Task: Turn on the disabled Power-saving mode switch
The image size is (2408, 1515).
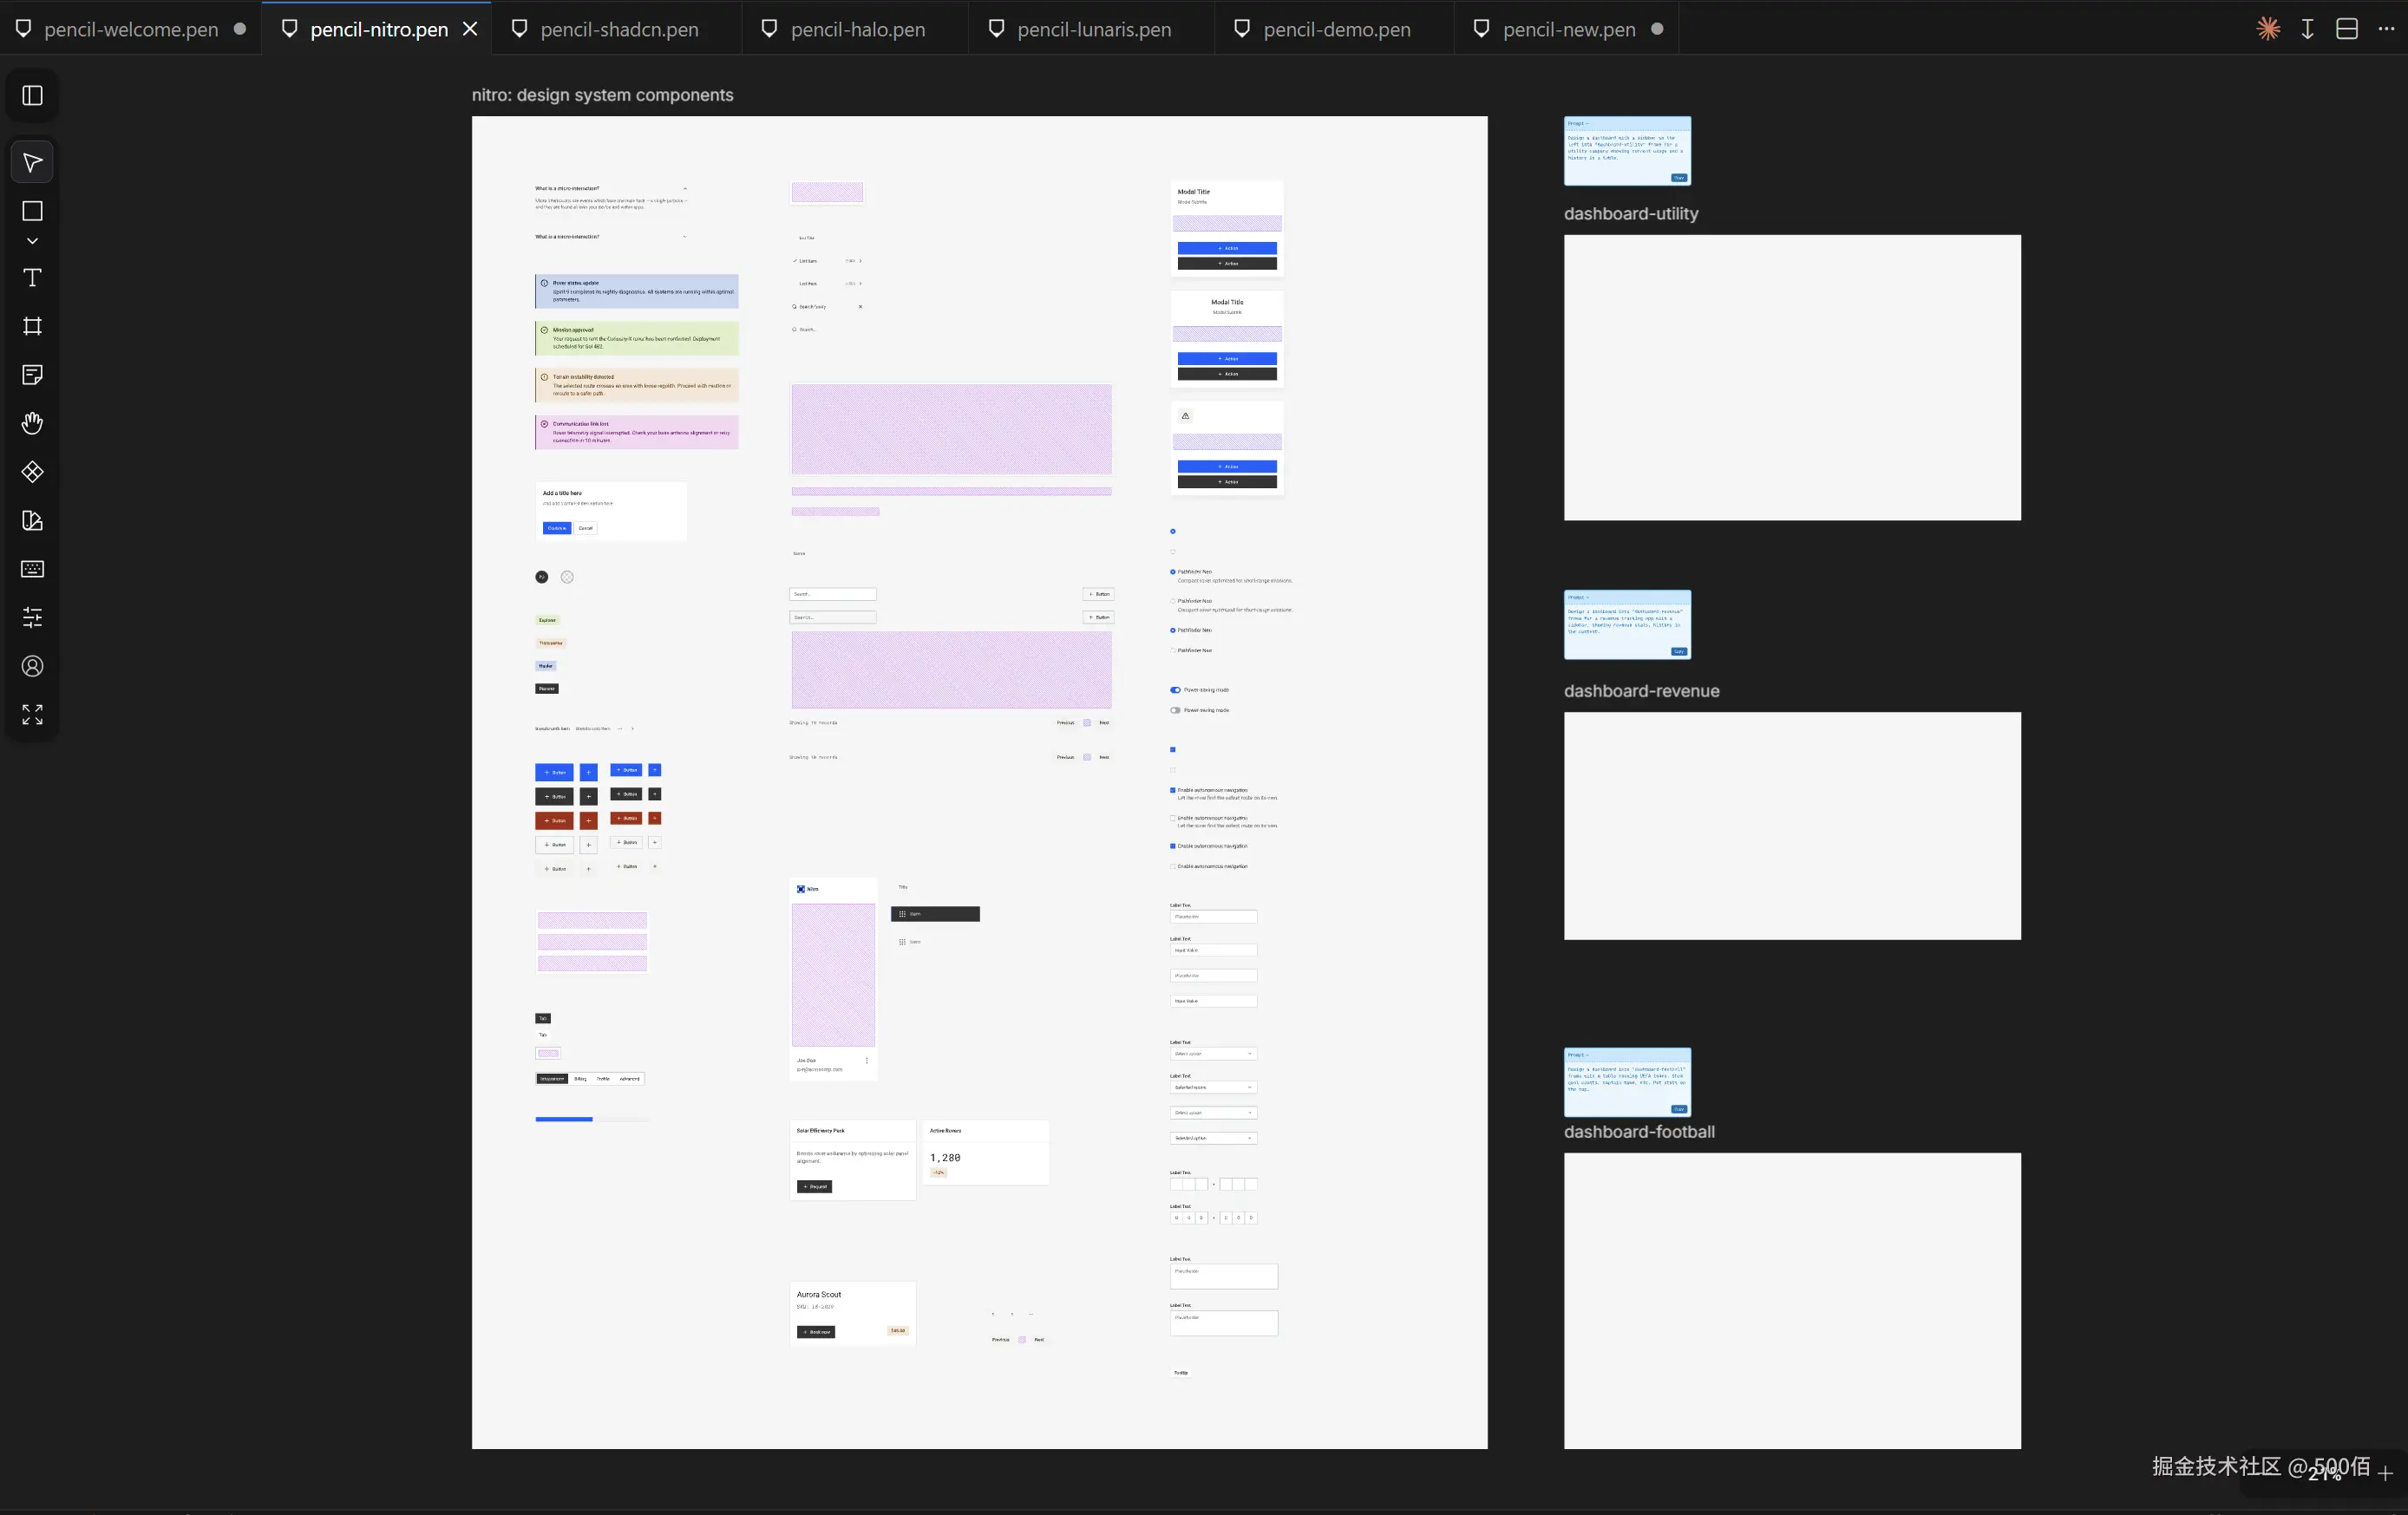Action: (x=1175, y=710)
